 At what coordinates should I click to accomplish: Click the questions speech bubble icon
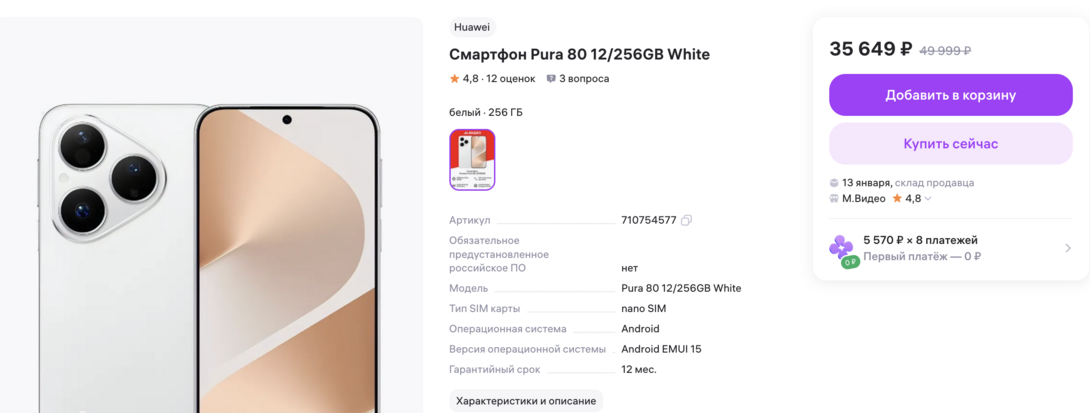tap(551, 79)
